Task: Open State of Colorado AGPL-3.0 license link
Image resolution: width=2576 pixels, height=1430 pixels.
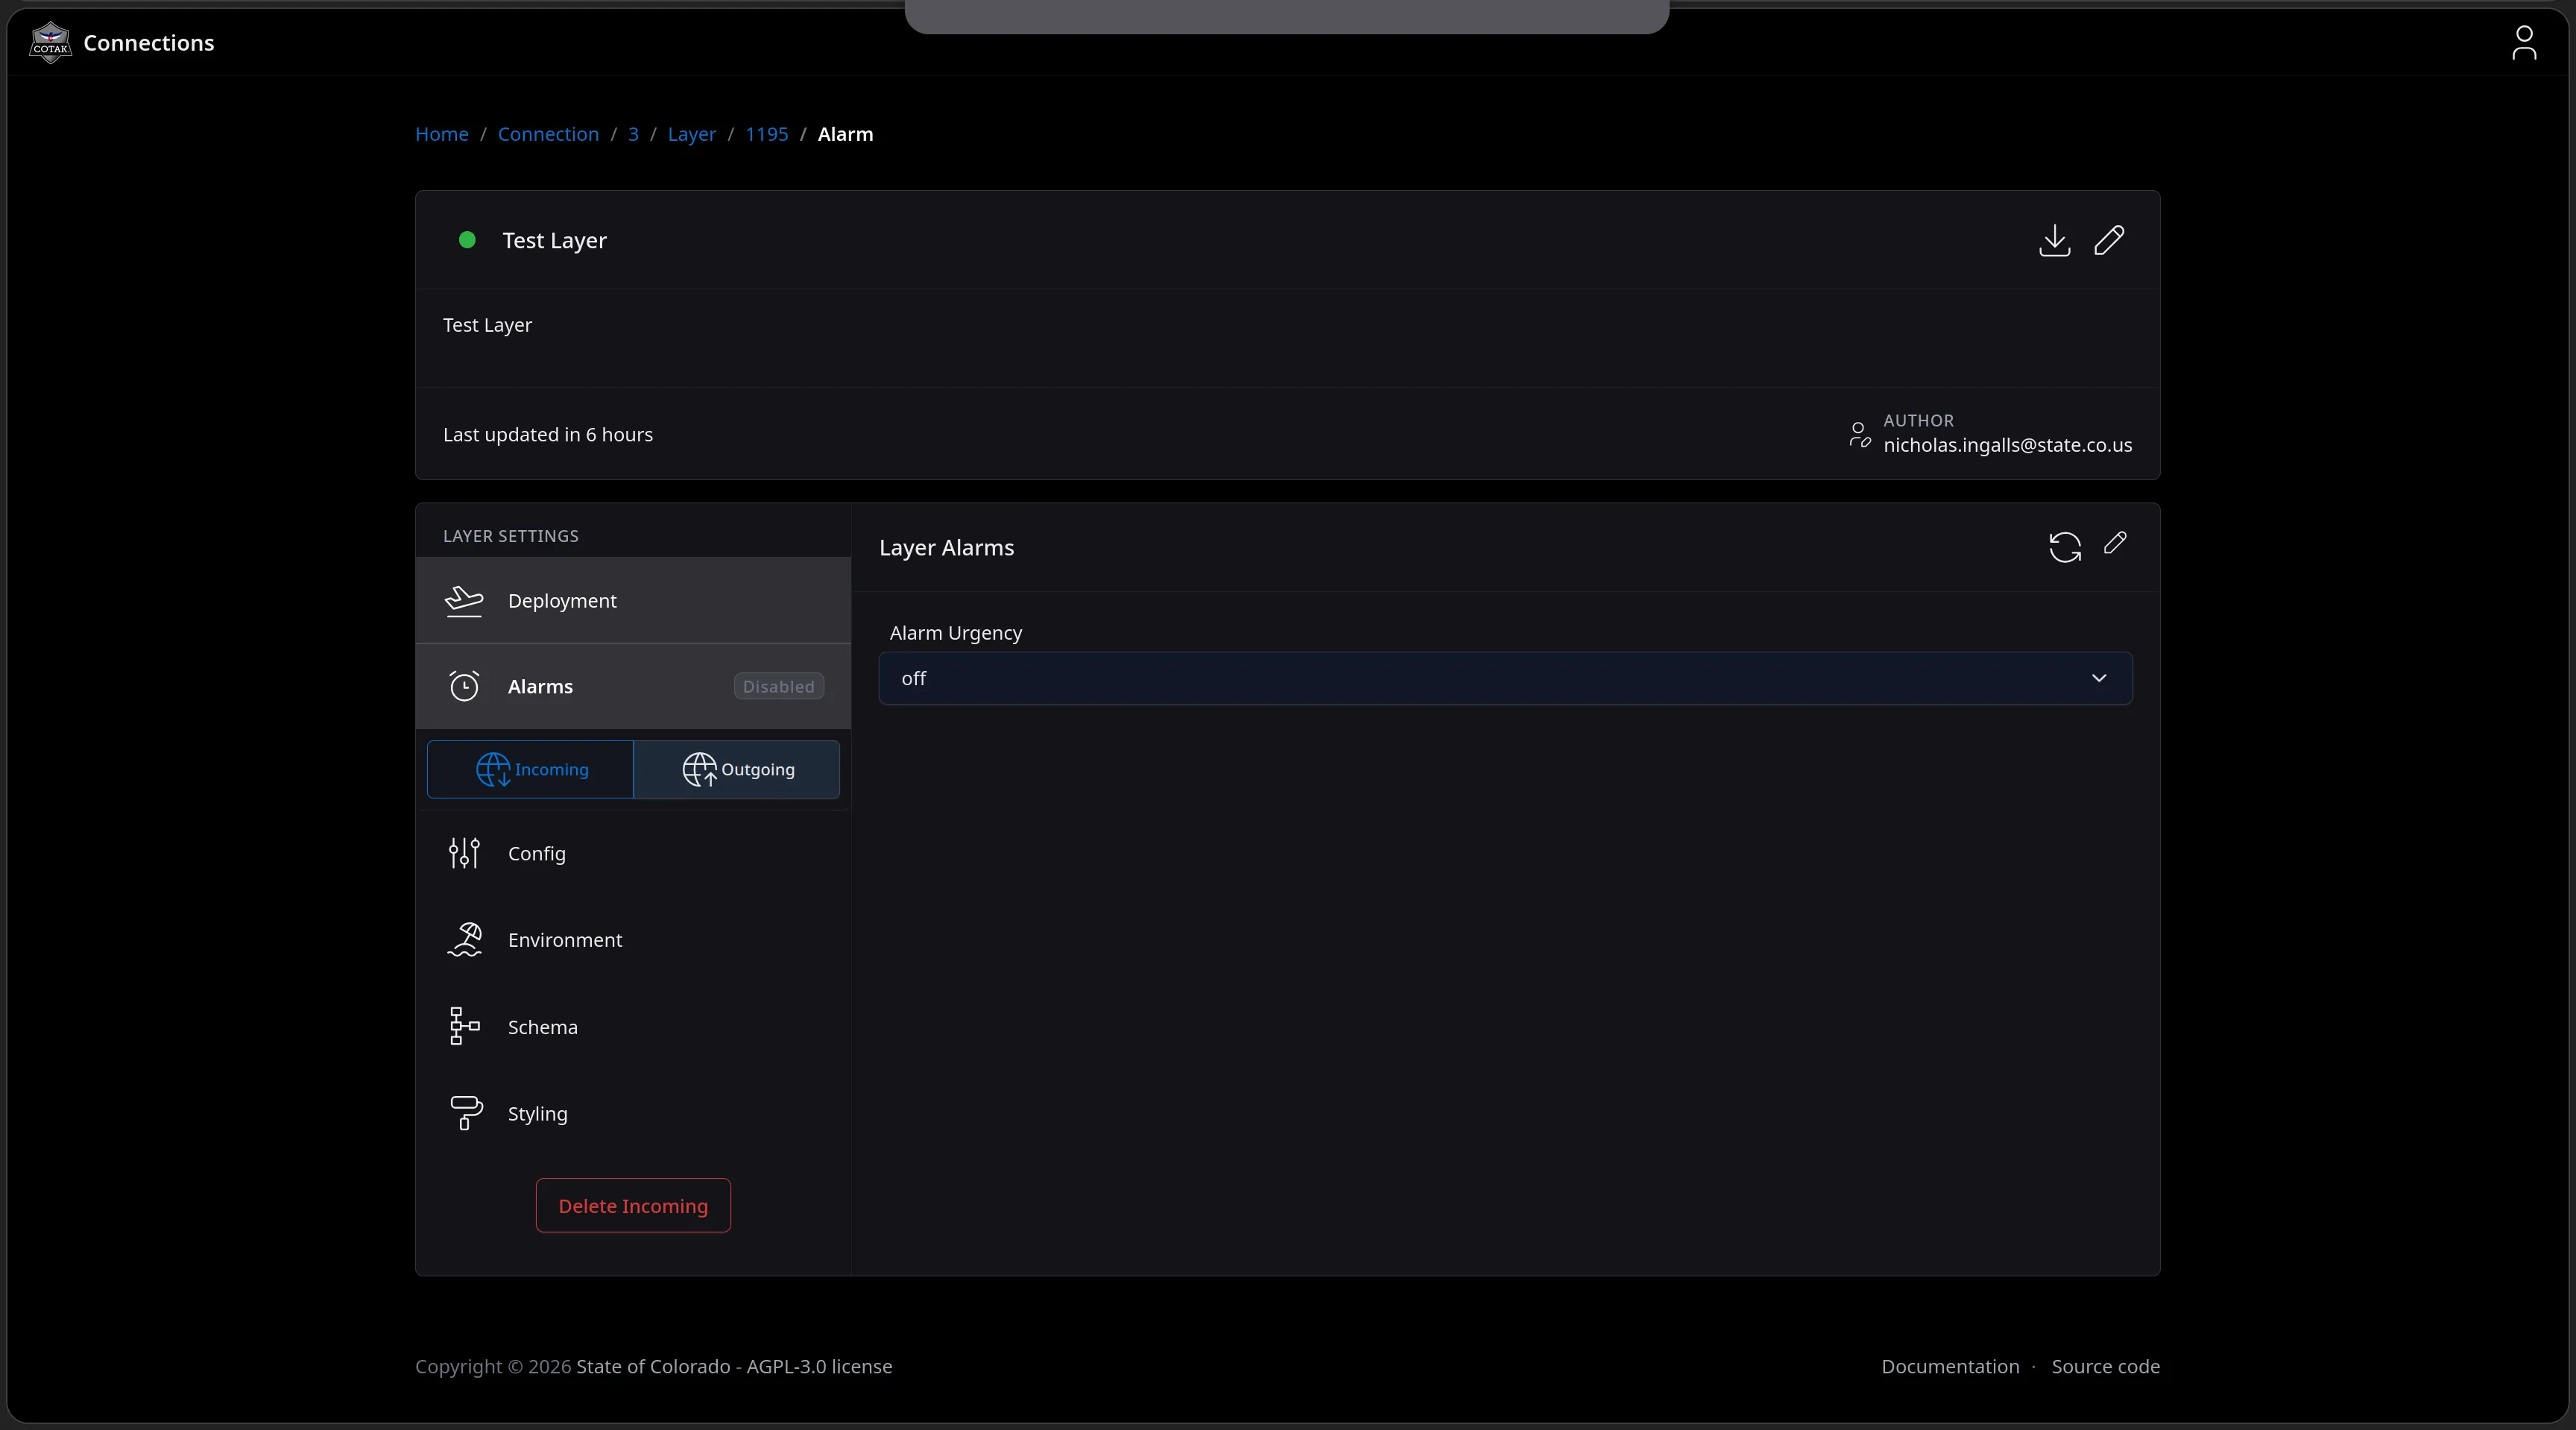Action: point(734,1366)
